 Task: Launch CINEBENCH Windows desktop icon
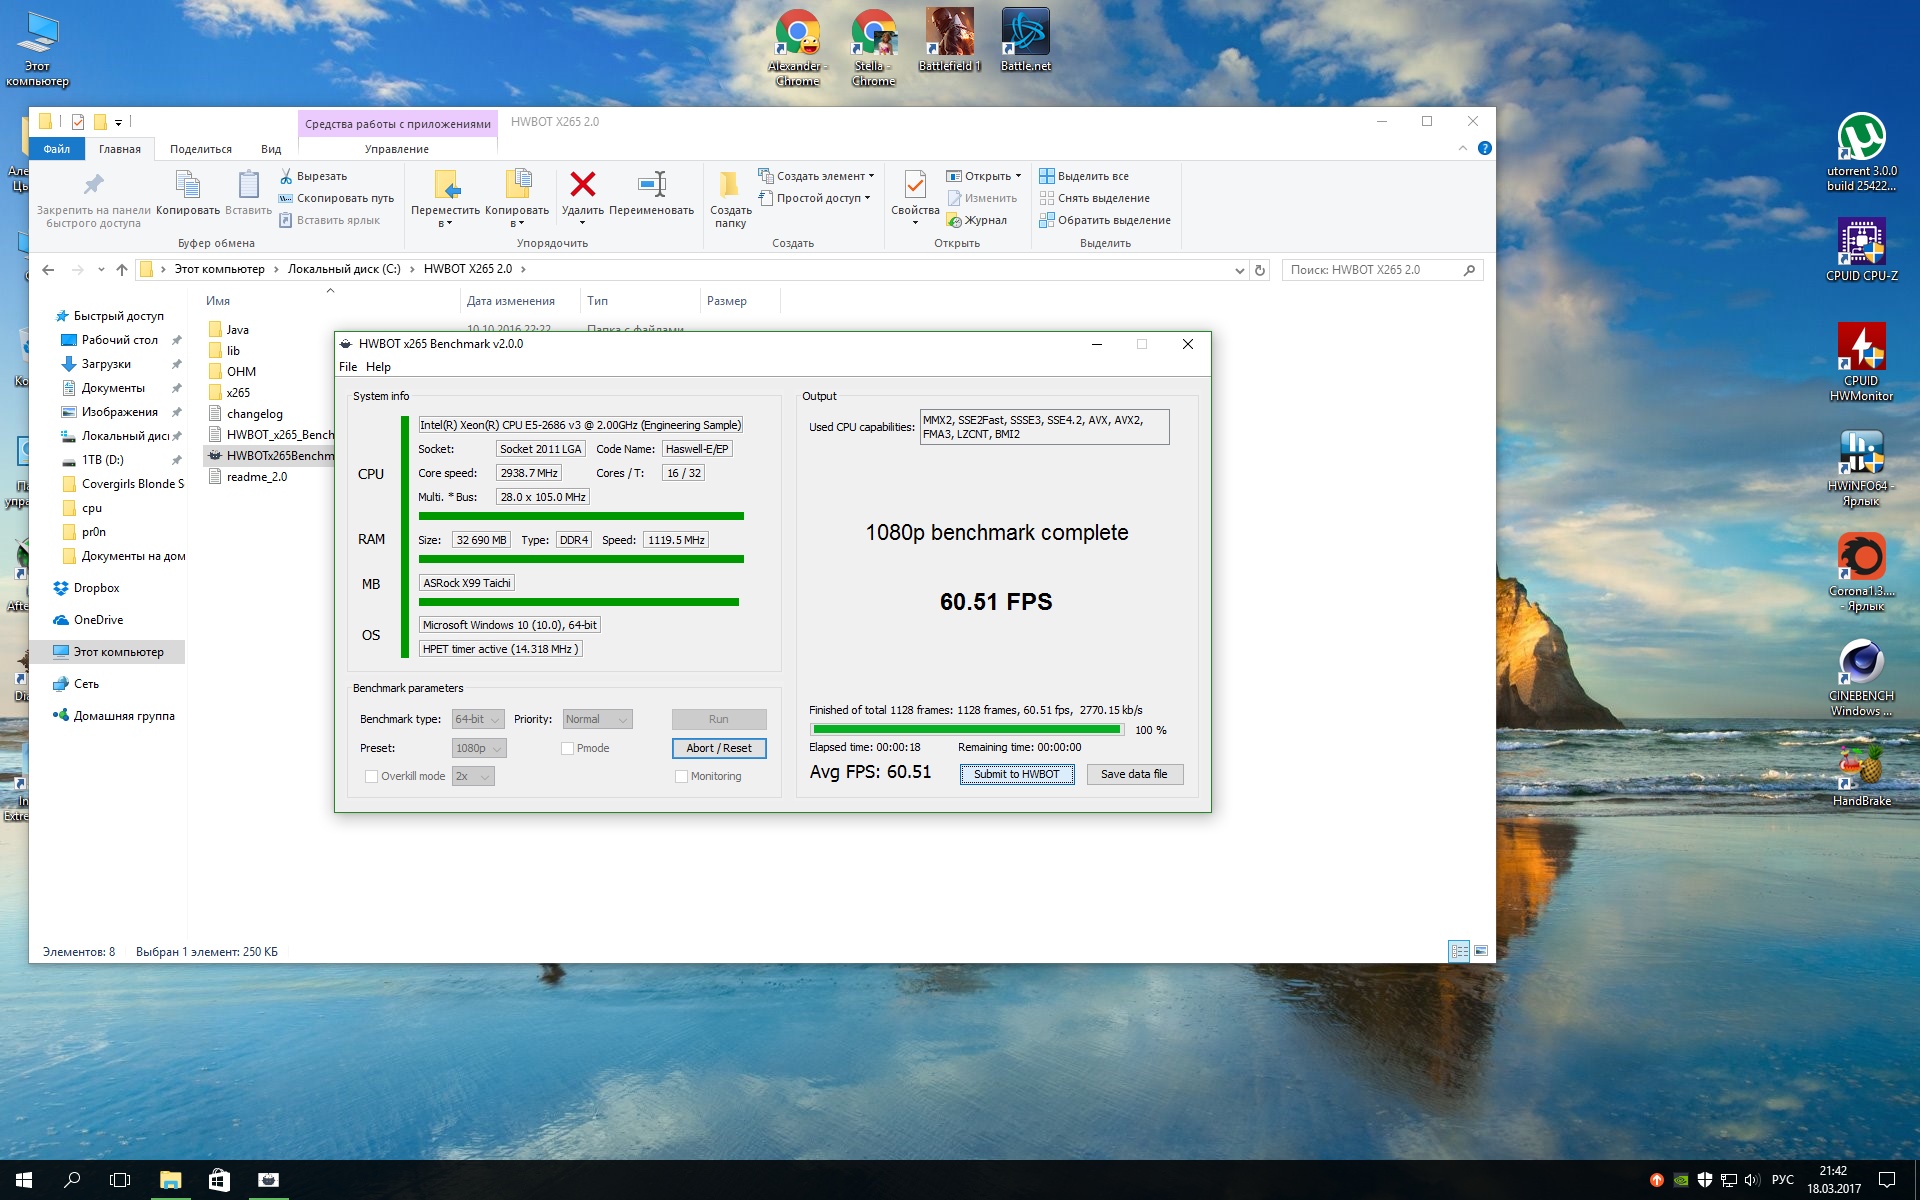pos(1861,678)
